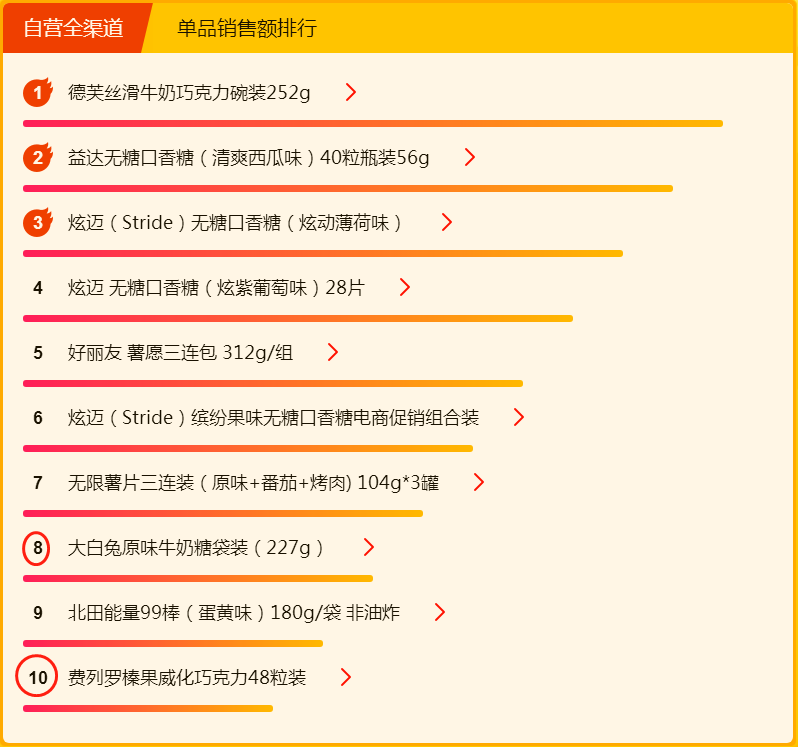The height and width of the screenshot is (747, 798).
Task: Open 费列罗榛果威化巧克力48粒装 product link
Action: click(187, 678)
